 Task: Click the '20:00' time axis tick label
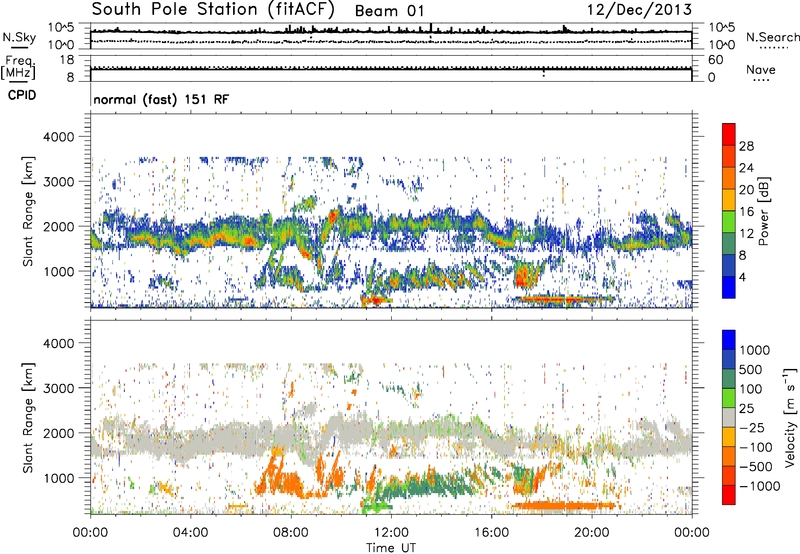point(591,533)
